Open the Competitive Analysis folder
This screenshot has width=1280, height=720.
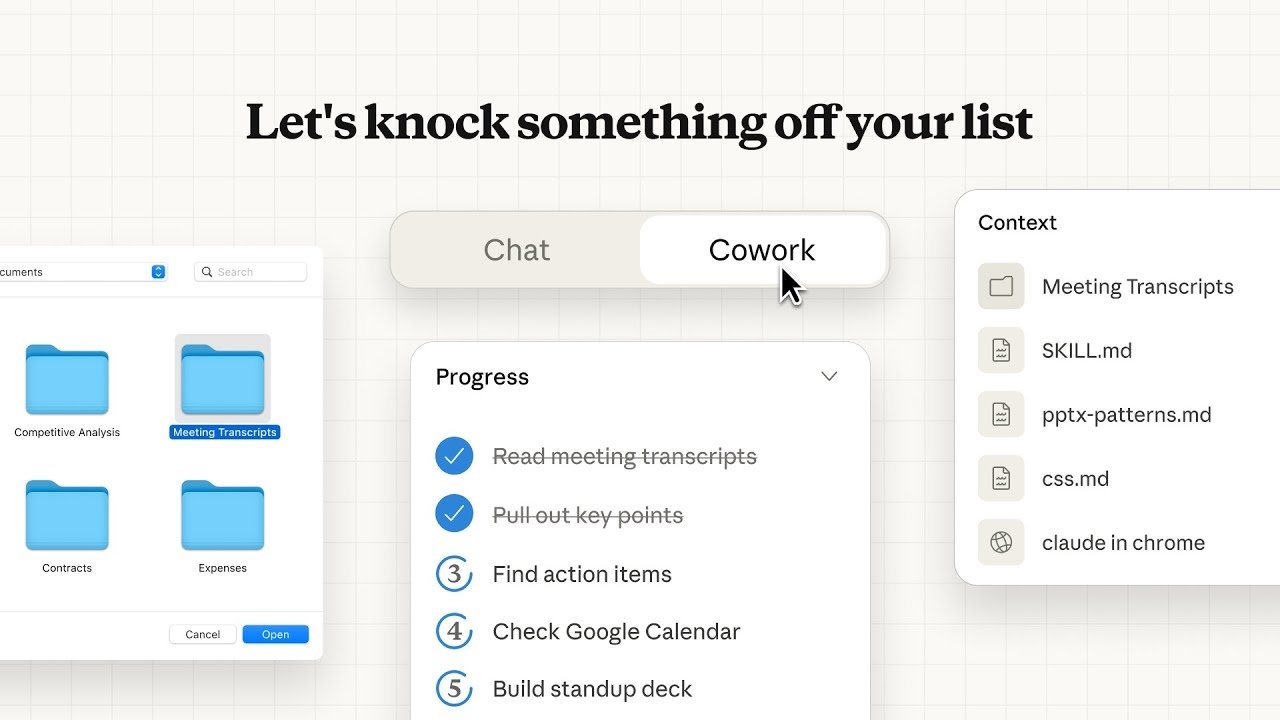[x=66, y=380]
